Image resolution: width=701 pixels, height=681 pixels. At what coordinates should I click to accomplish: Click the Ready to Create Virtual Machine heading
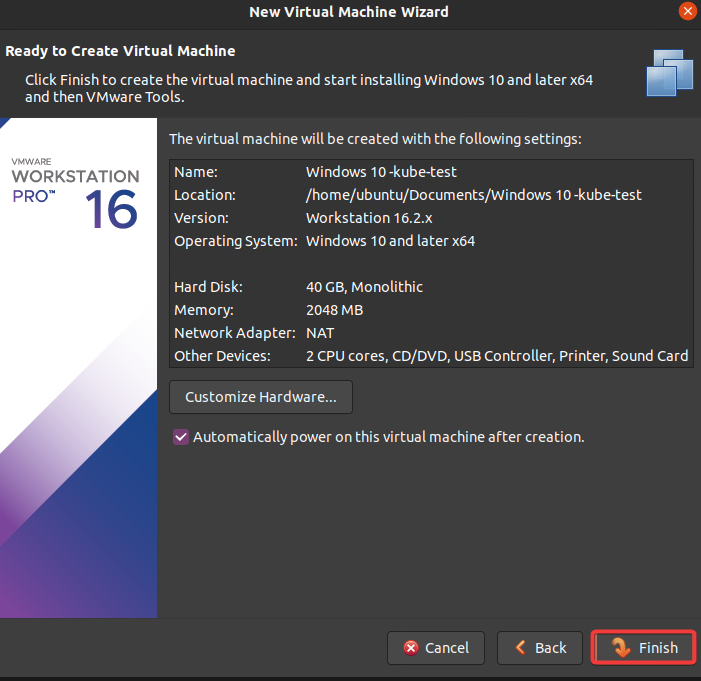tap(120, 51)
